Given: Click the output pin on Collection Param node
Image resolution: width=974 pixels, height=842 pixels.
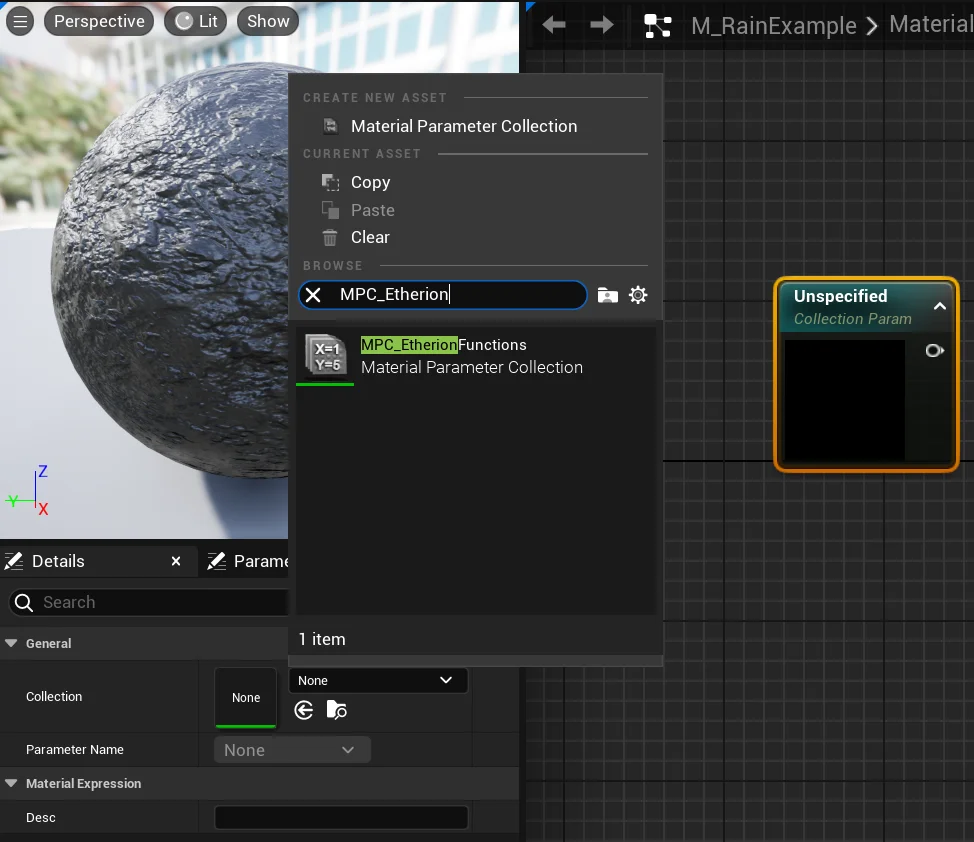Looking at the screenshot, I should (934, 351).
